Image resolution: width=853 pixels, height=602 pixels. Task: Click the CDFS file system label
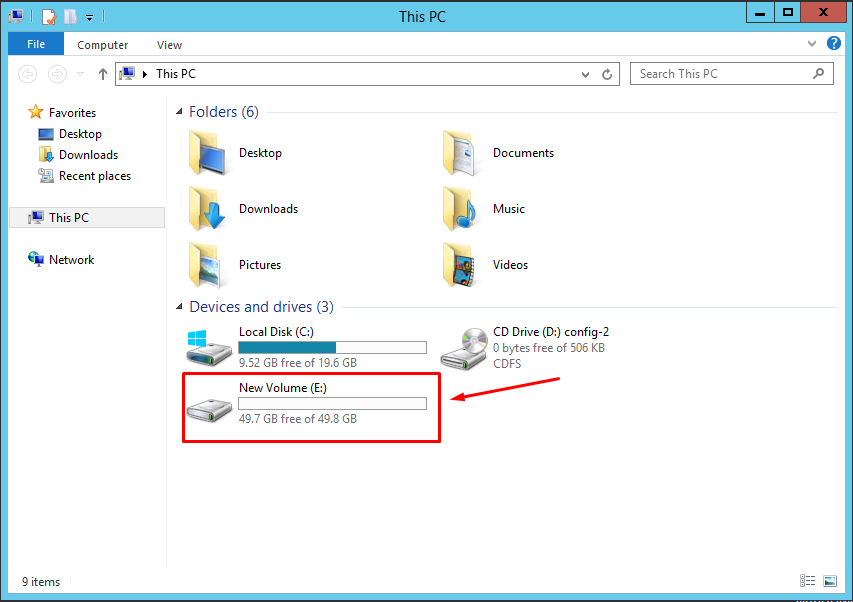coord(507,364)
